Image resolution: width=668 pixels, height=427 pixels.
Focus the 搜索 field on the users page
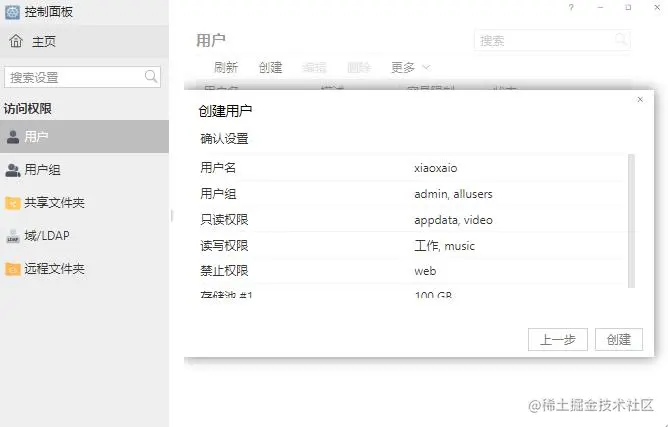pos(552,40)
